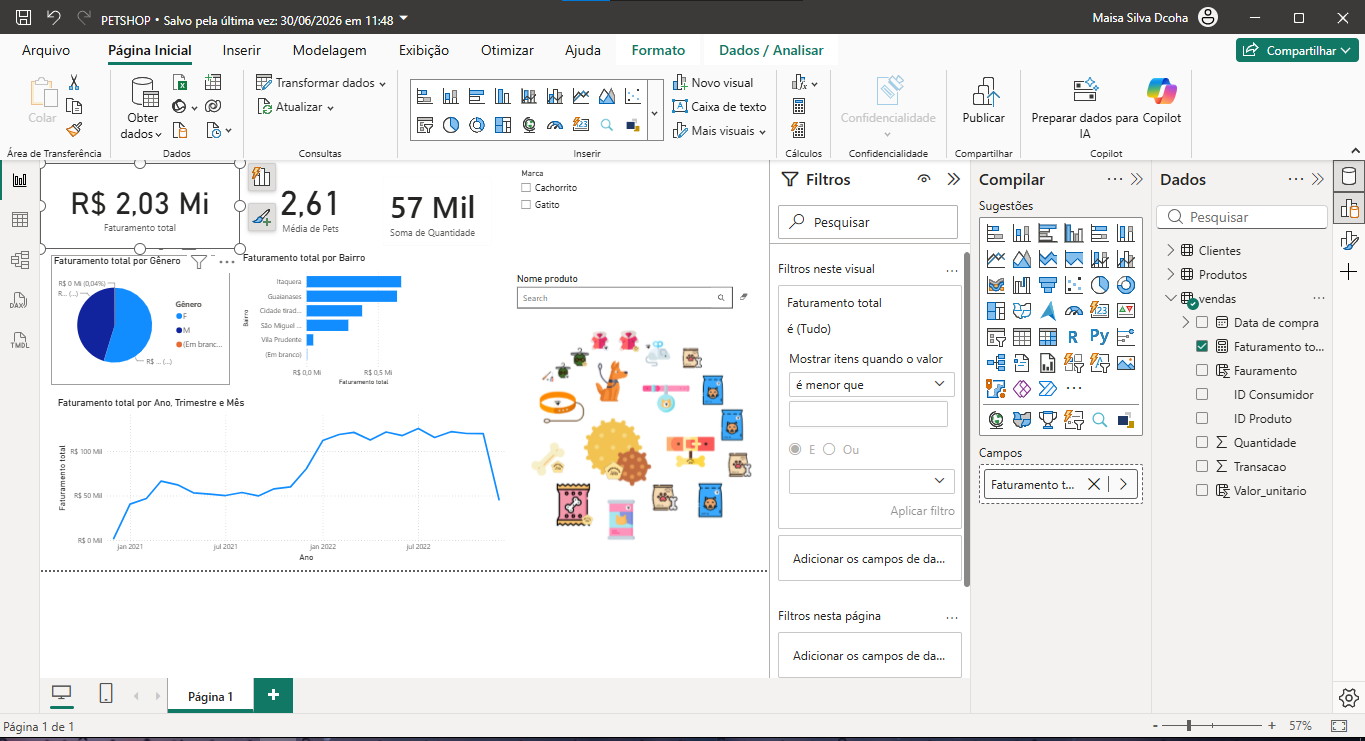Image resolution: width=1365 pixels, height=741 pixels.
Task: Enable the Quantidade field checkbox
Action: (x=1202, y=442)
